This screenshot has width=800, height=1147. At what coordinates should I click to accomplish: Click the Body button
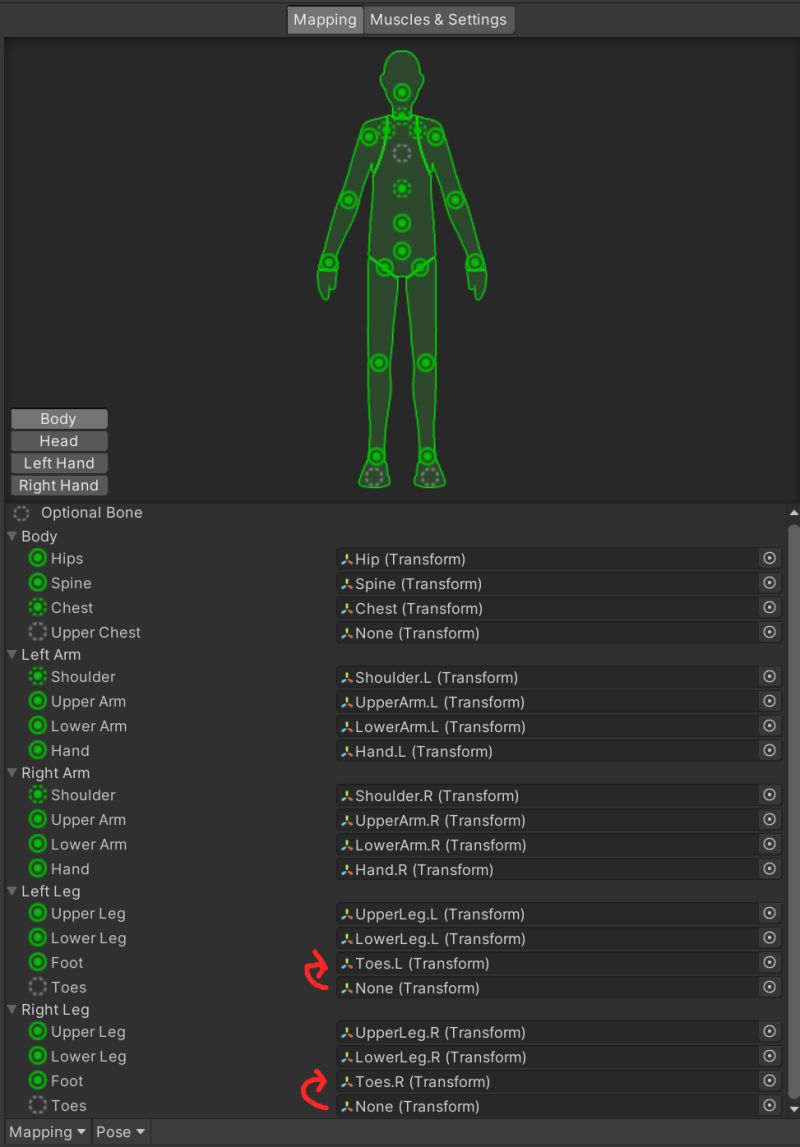[58, 418]
